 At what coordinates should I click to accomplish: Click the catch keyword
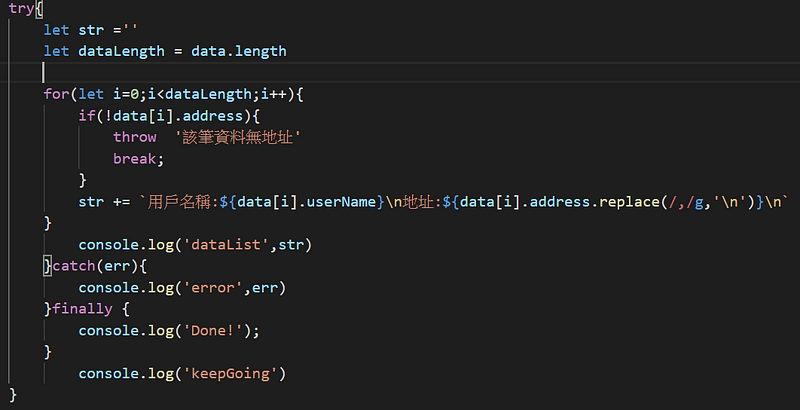(73, 266)
